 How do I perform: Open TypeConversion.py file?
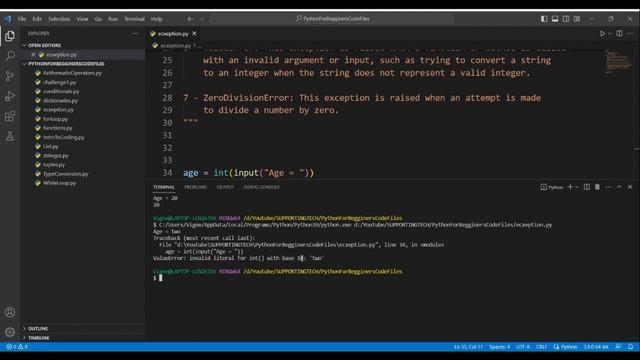(x=66, y=174)
